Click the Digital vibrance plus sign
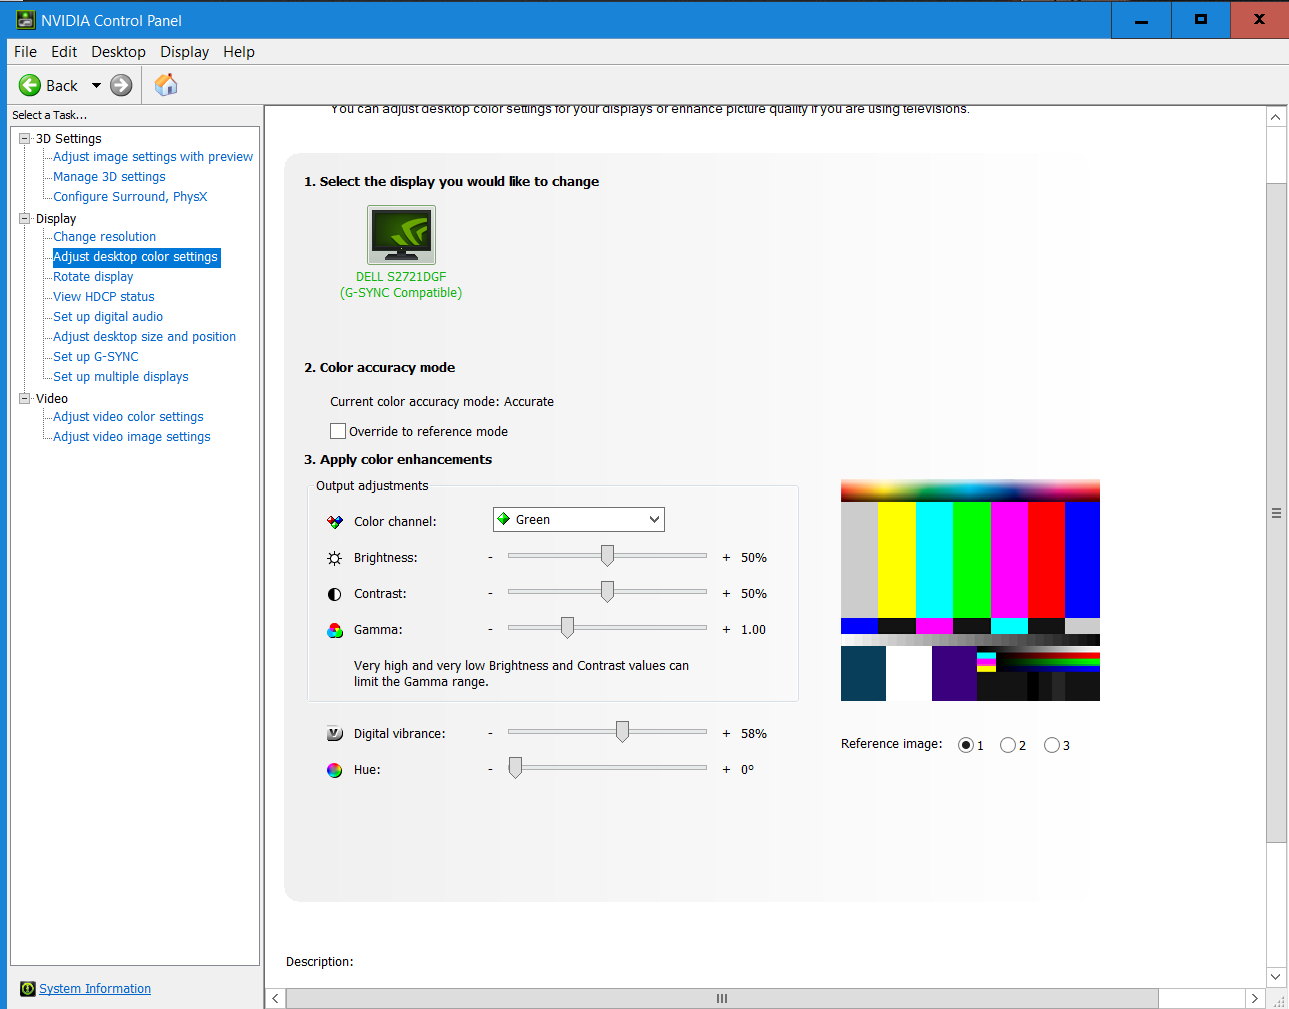Image resolution: width=1289 pixels, height=1009 pixels. (726, 734)
